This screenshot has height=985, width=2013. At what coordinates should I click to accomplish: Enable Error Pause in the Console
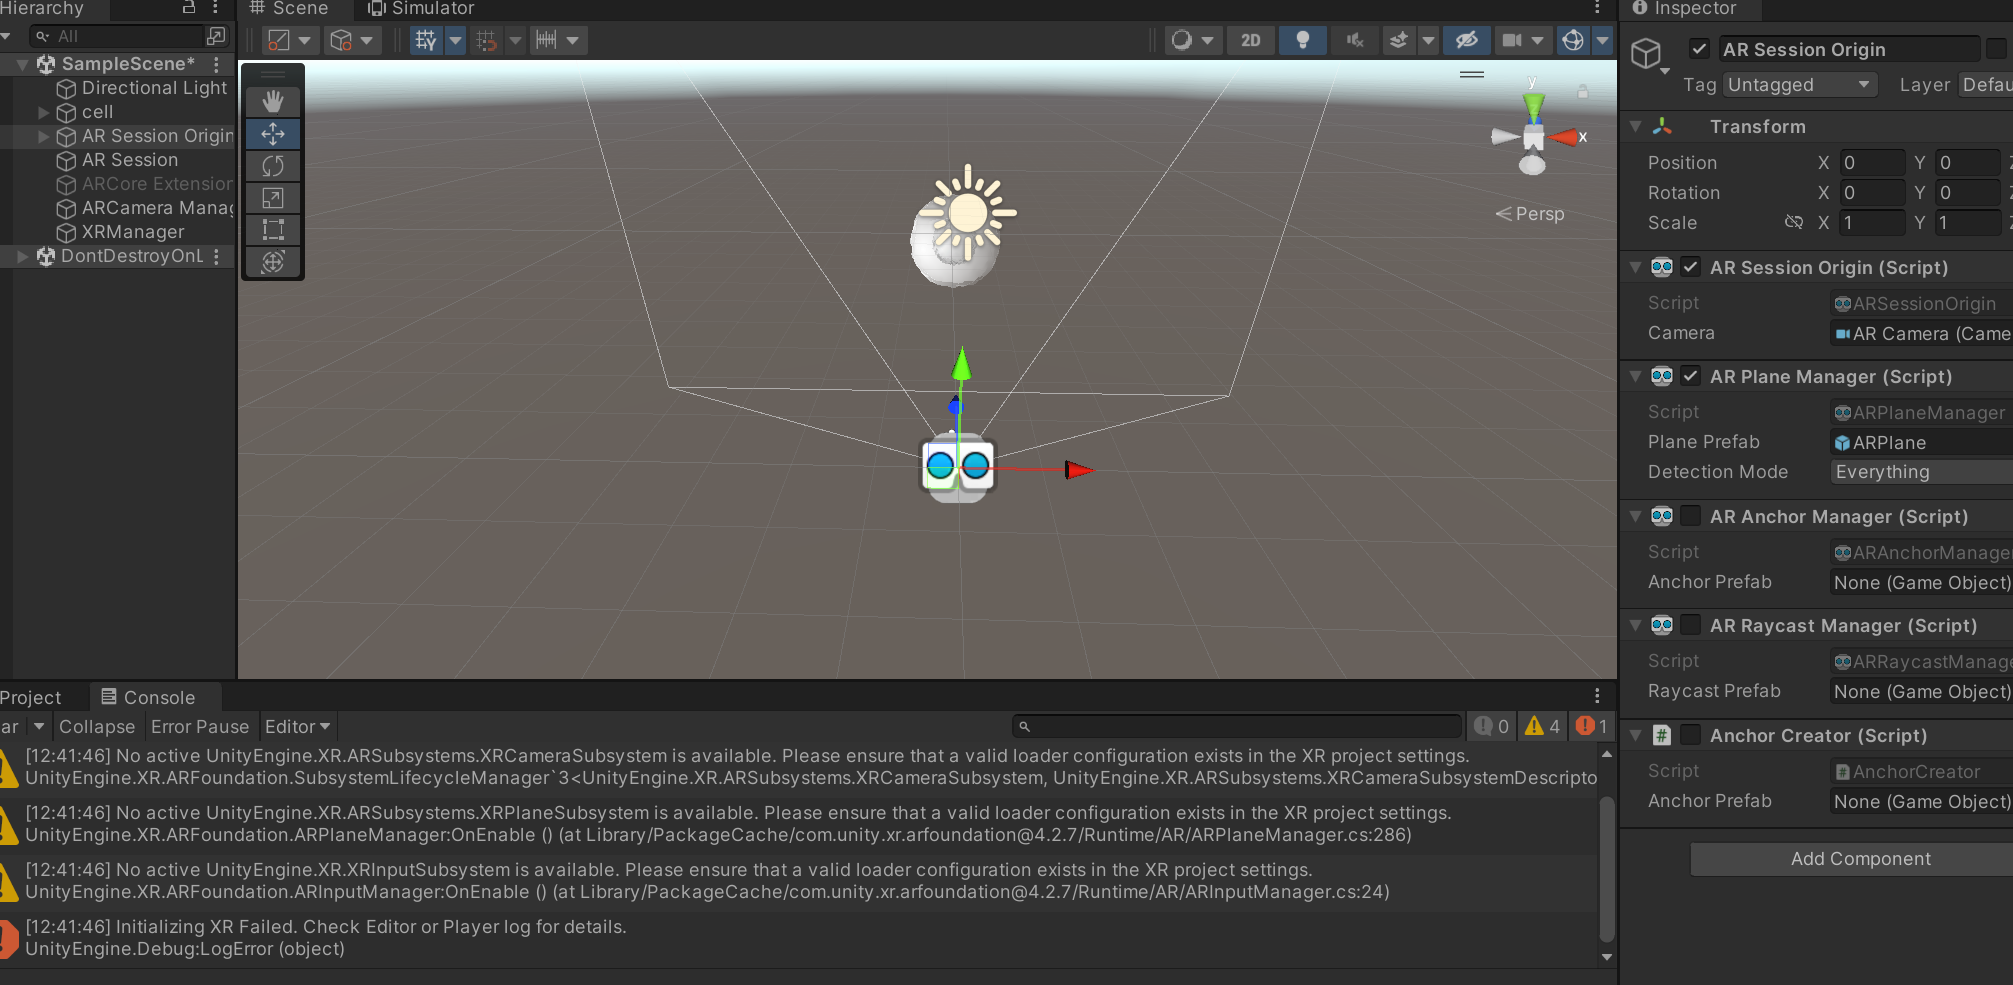click(200, 726)
